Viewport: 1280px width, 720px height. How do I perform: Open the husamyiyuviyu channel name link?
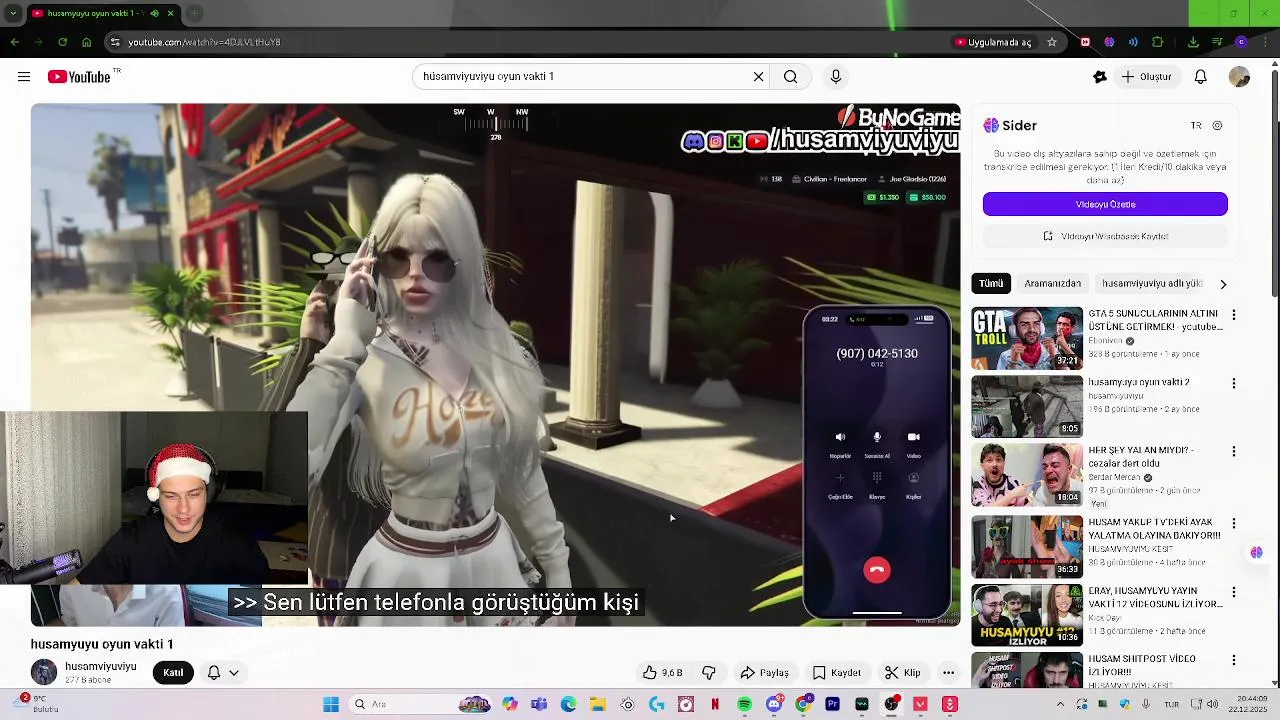point(101,666)
